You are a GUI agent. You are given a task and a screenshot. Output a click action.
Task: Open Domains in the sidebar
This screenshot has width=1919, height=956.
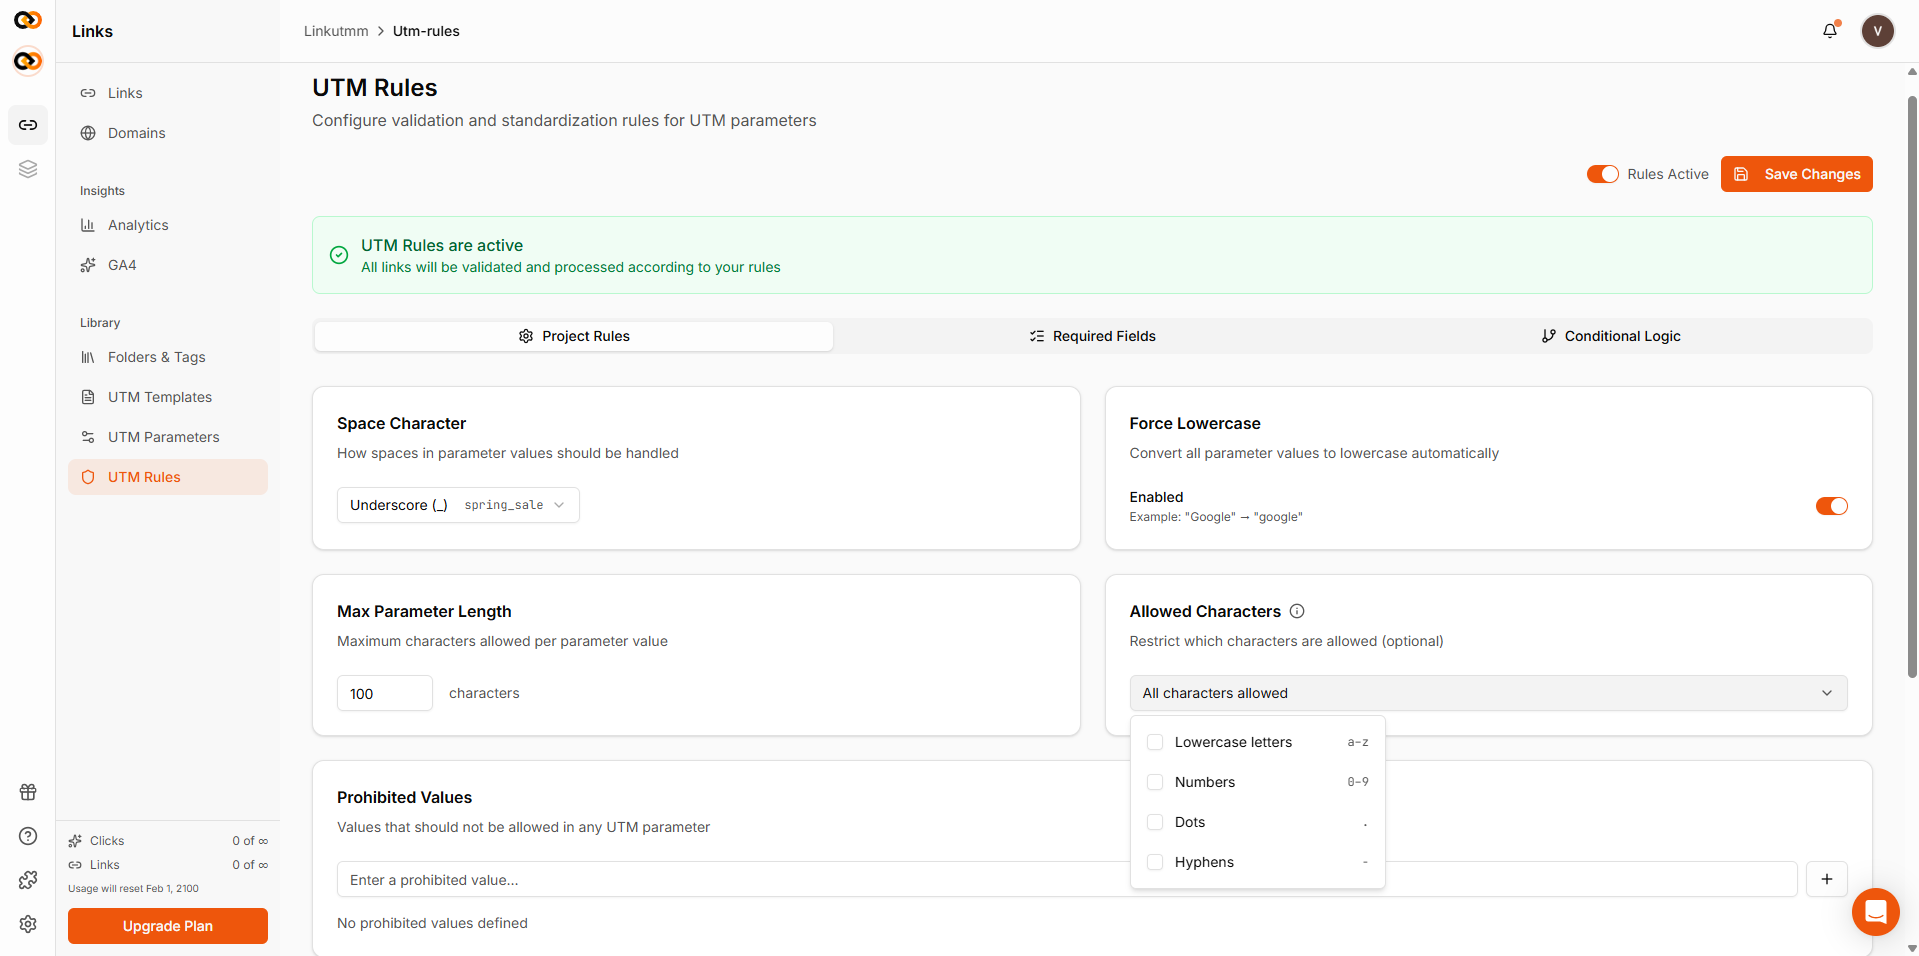168,133
